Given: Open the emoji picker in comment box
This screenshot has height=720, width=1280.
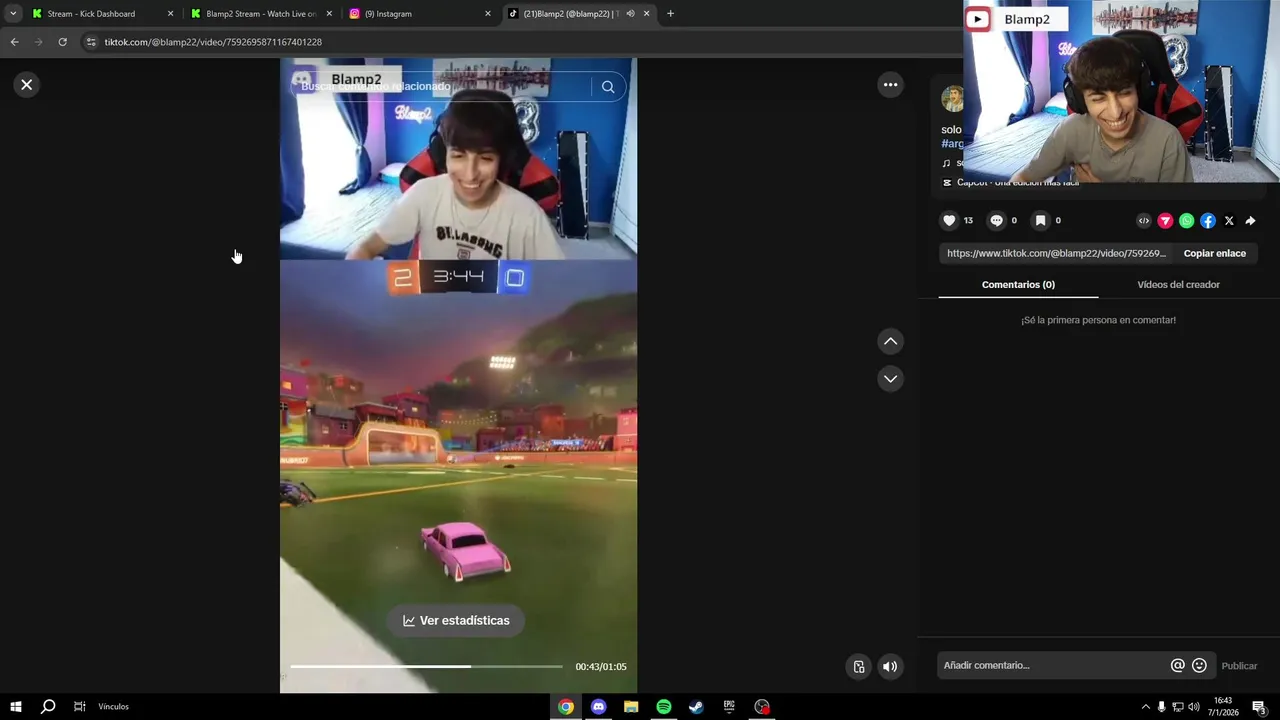Looking at the screenshot, I should [1199, 666].
